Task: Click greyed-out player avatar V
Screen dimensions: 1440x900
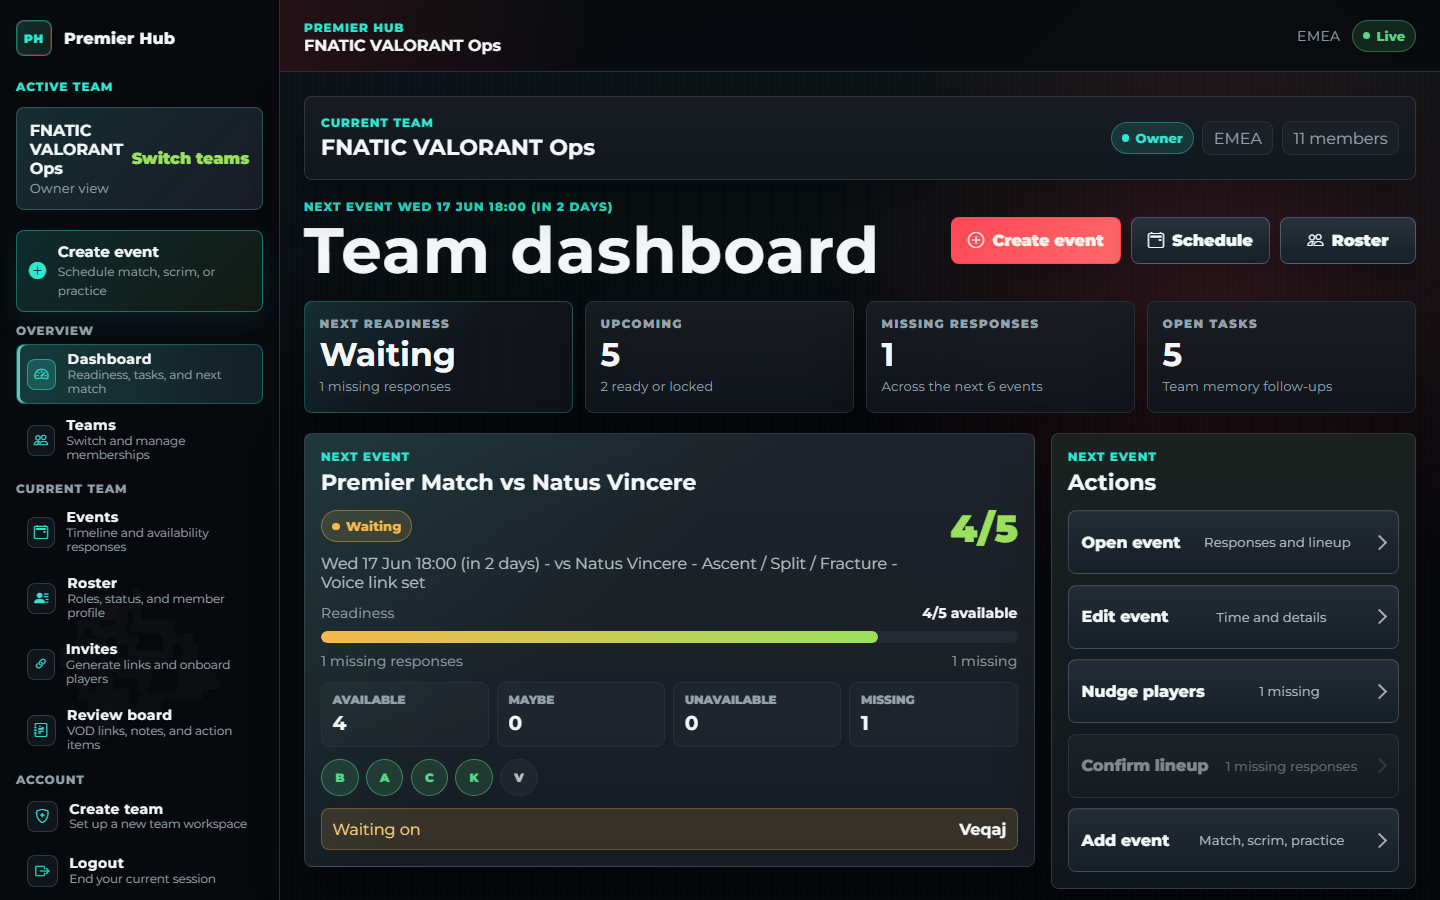Action: pos(518,777)
